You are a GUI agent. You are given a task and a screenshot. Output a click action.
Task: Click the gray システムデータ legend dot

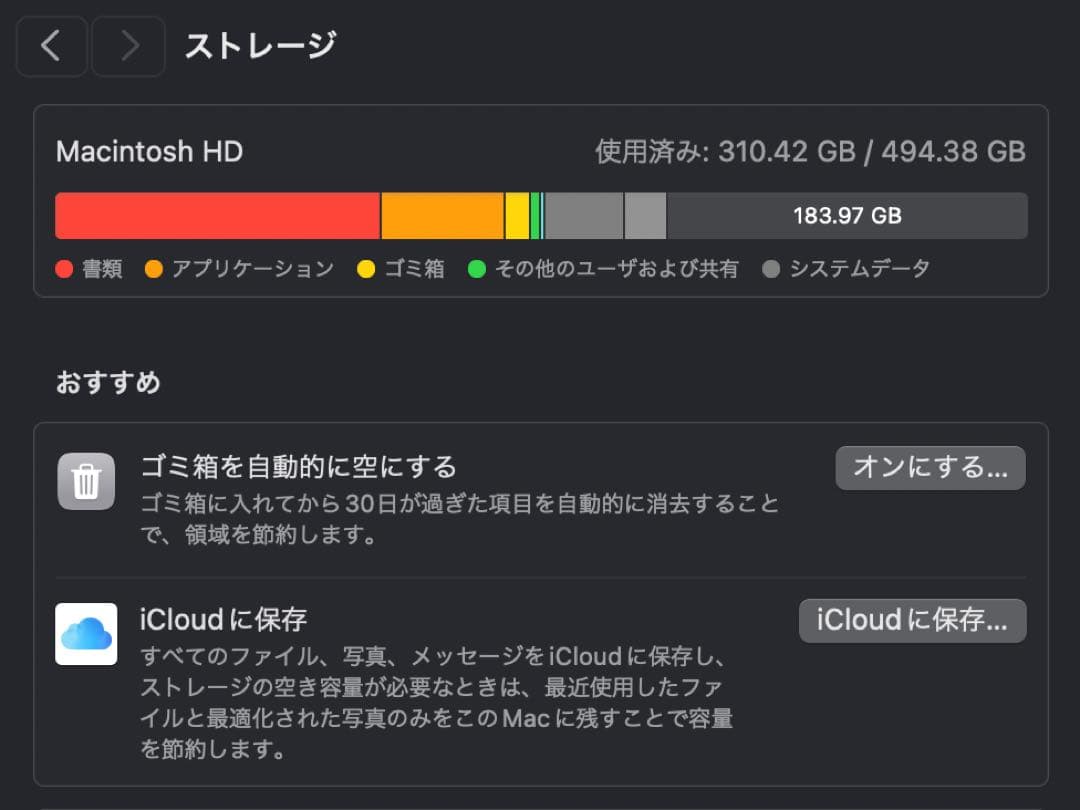pos(770,268)
